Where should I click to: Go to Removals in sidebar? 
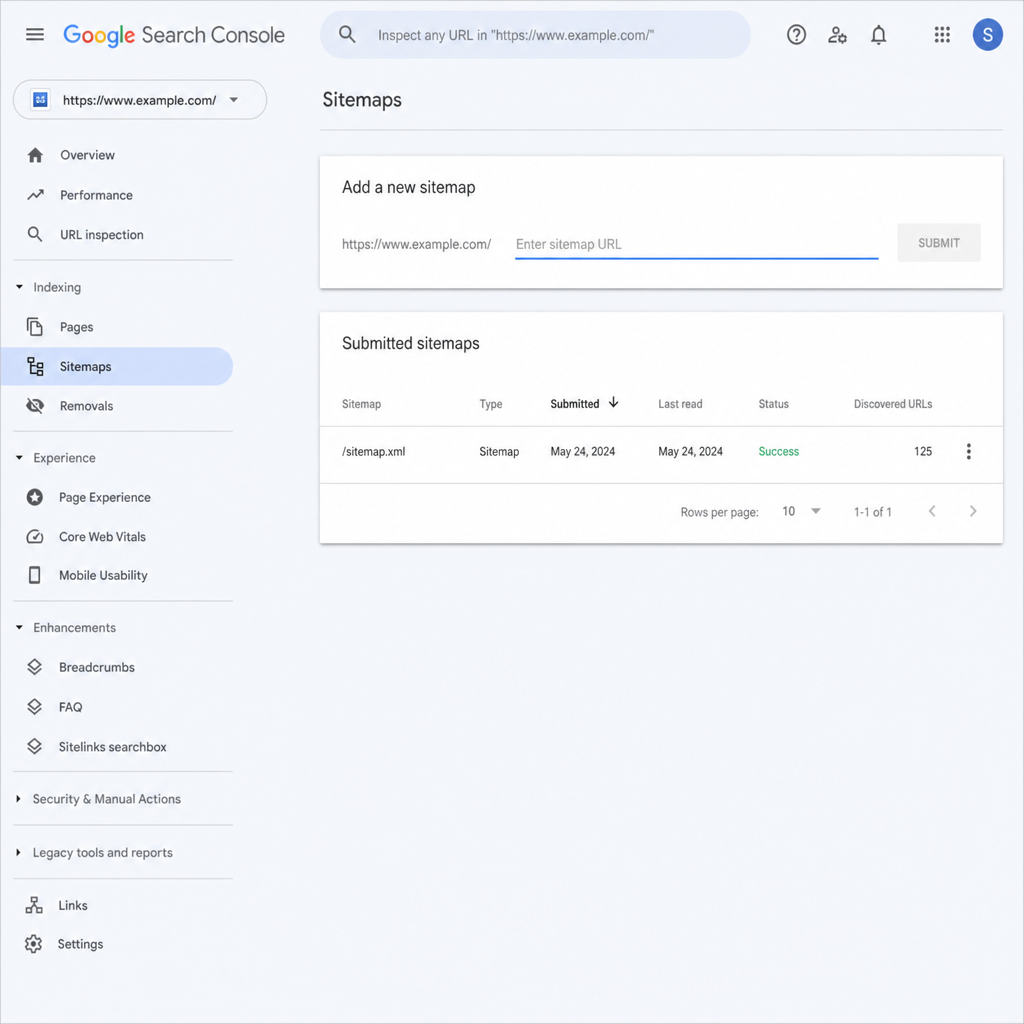tap(86, 406)
